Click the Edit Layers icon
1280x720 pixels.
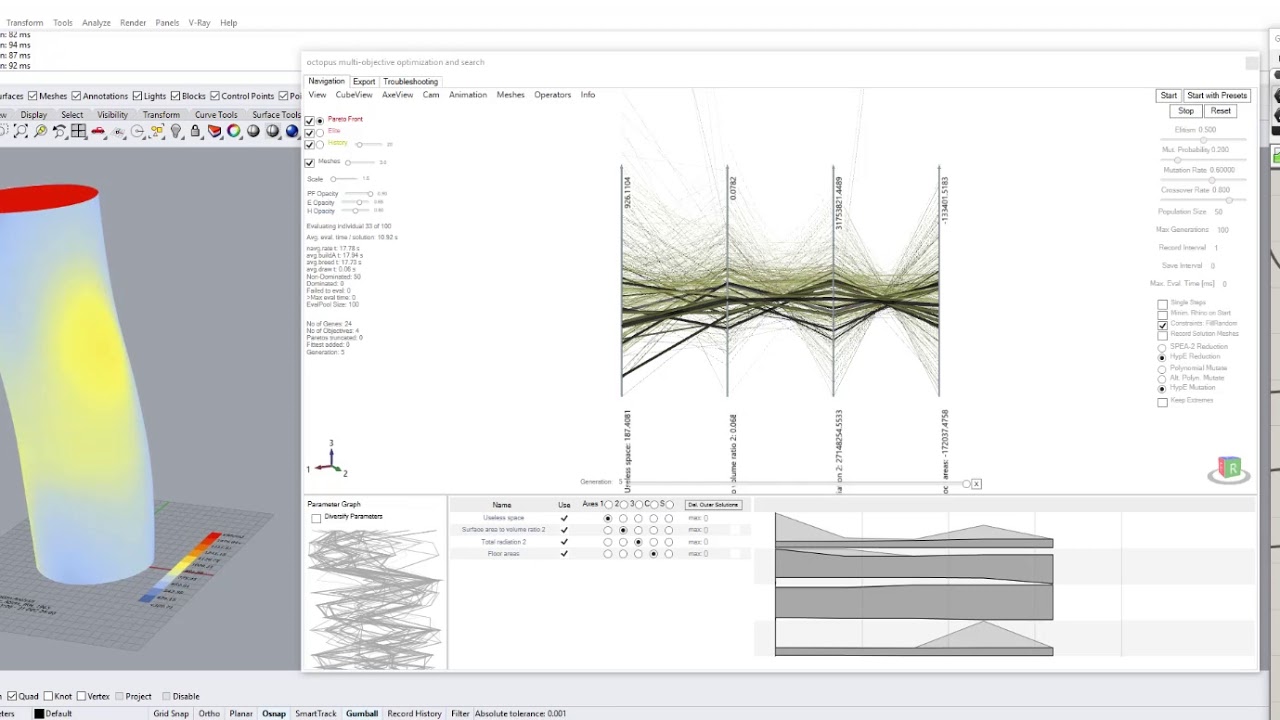pos(214,131)
